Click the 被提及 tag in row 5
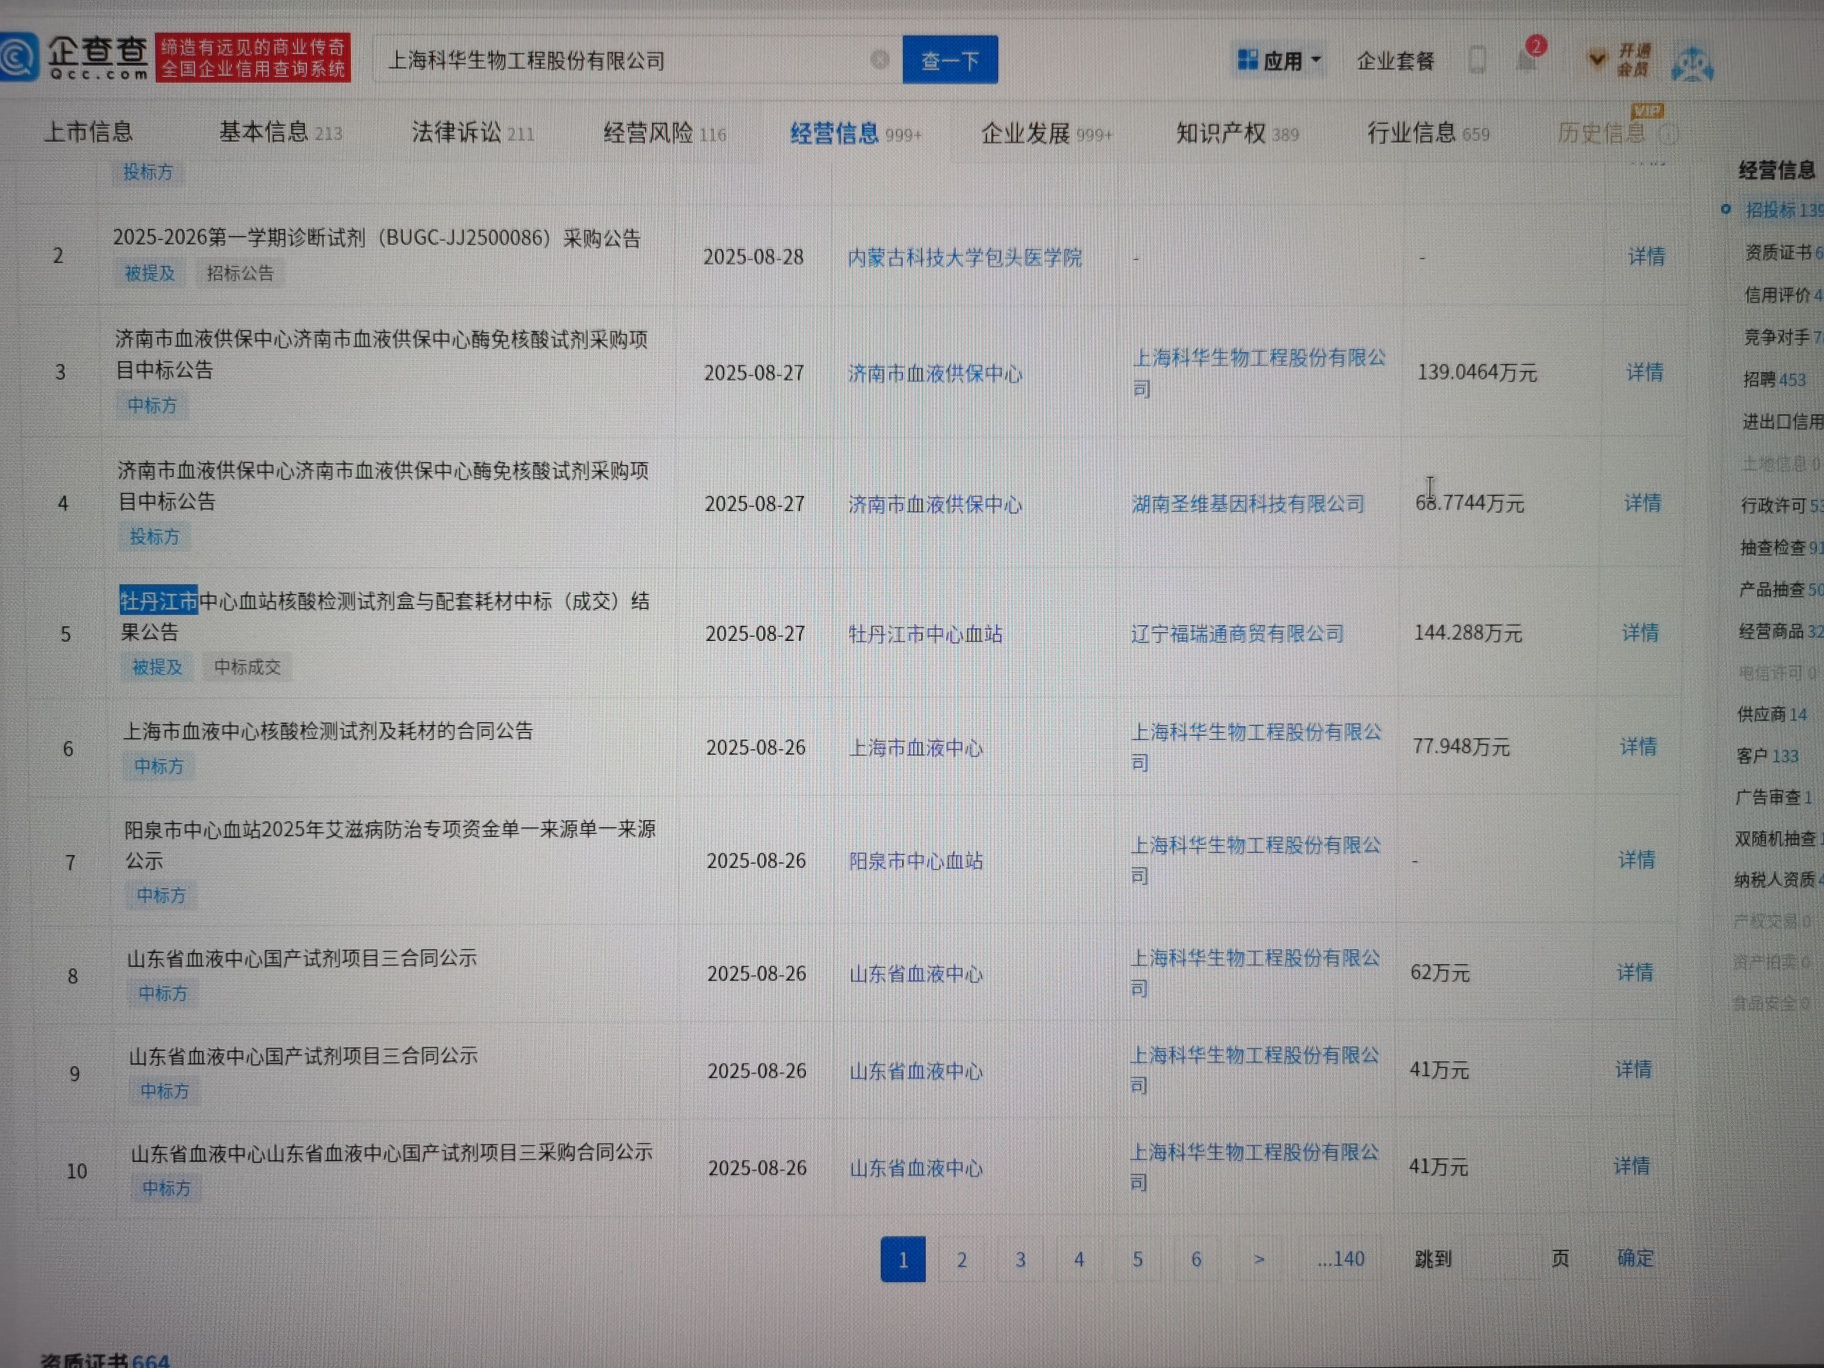1824x1368 pixels. pyautogui.click(x=157, y=667)
